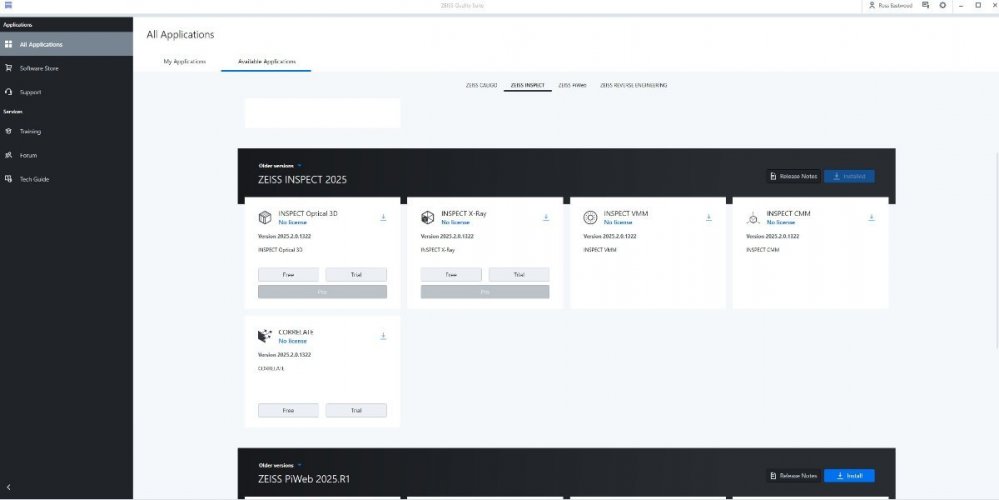Select the ZEISS CALIGO category tab
999x500 pixels.
click(x=482, y=85)
